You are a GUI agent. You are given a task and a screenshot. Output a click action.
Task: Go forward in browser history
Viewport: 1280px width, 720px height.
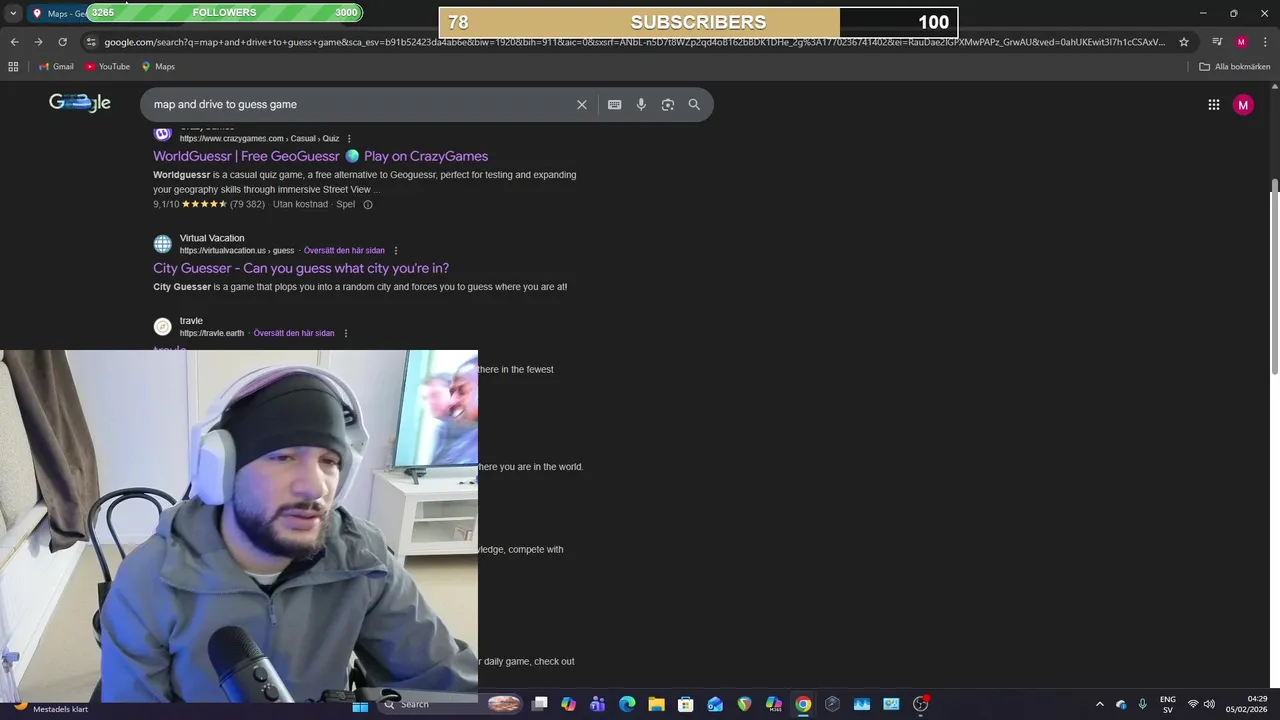click(38, 42)
